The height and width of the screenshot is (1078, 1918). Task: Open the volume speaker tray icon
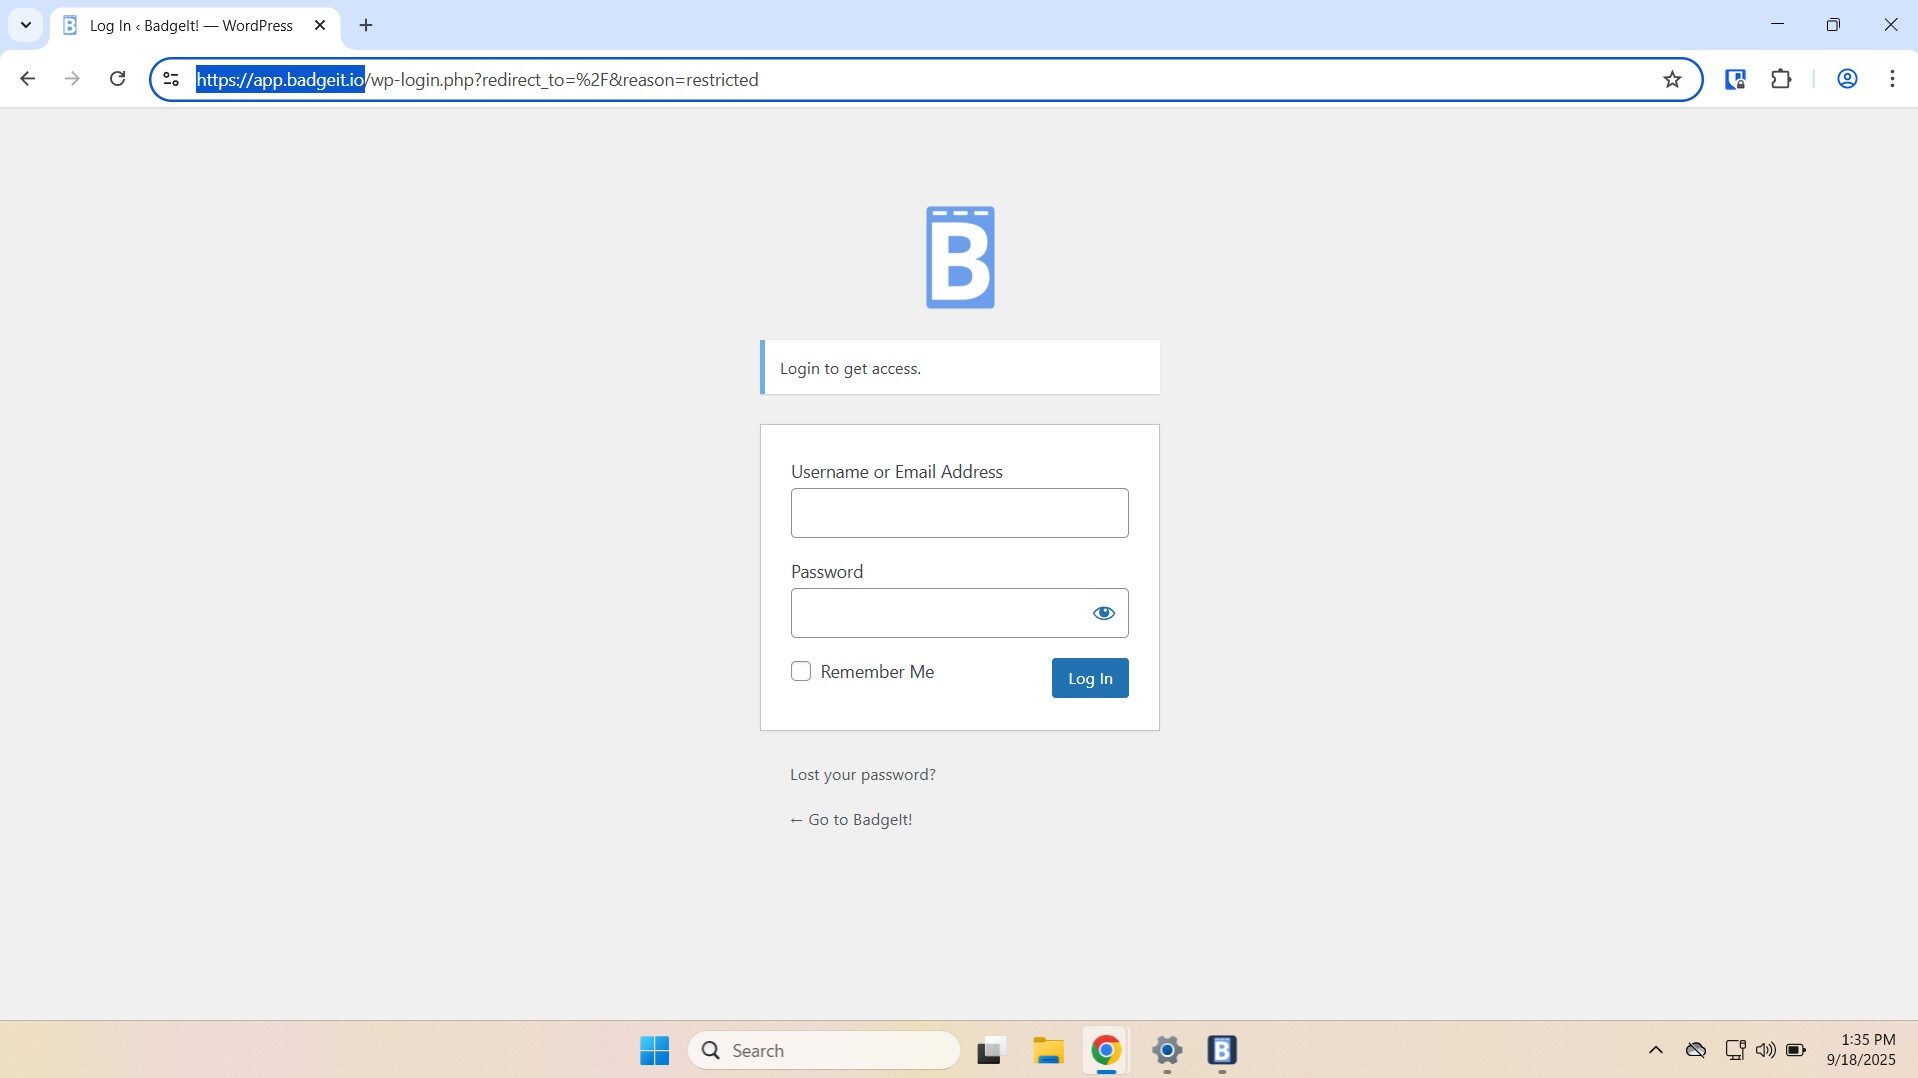1766,1050
